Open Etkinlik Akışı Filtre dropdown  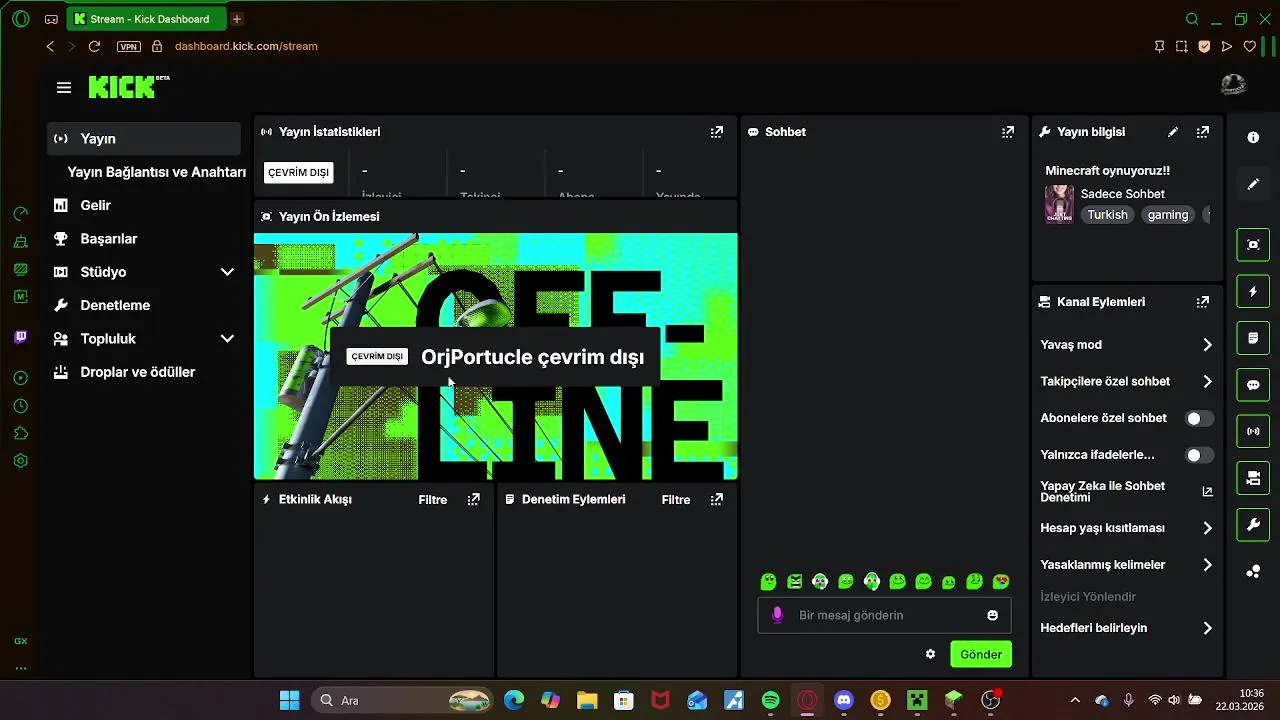pos(433,500)
